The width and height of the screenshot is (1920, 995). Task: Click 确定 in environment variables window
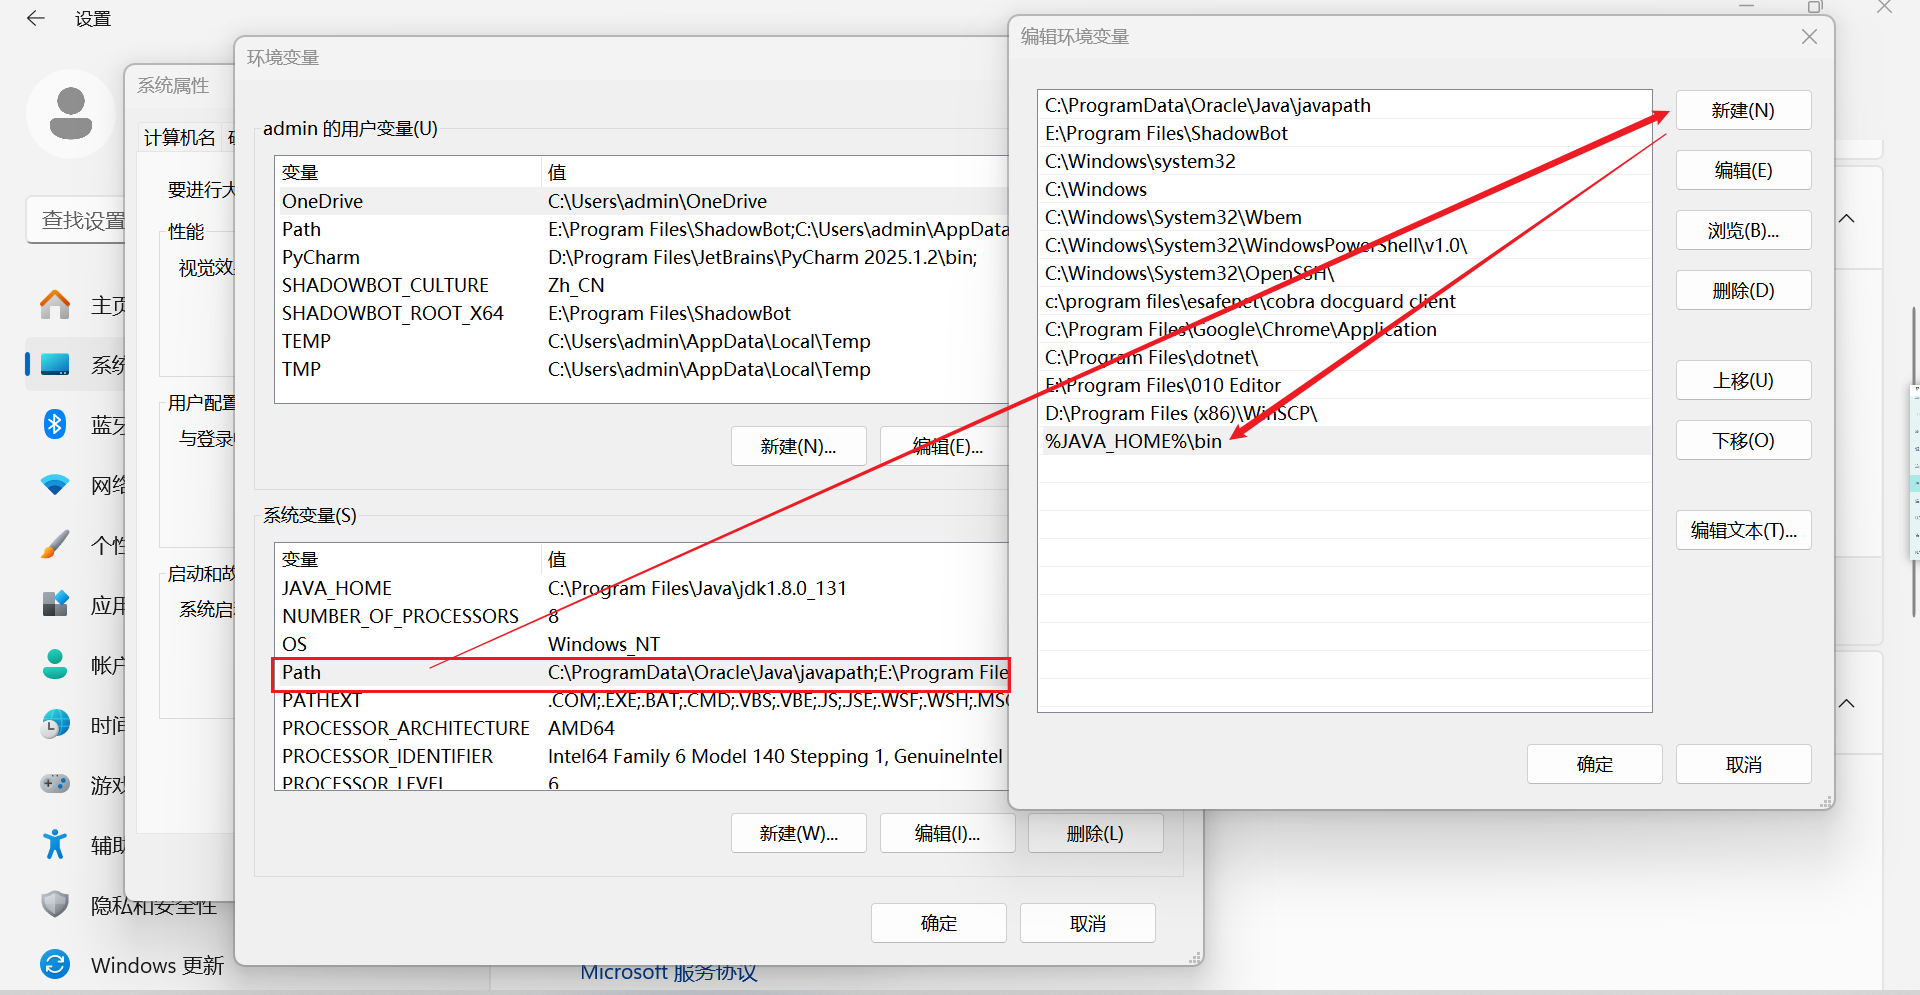[x=938, y=923]
